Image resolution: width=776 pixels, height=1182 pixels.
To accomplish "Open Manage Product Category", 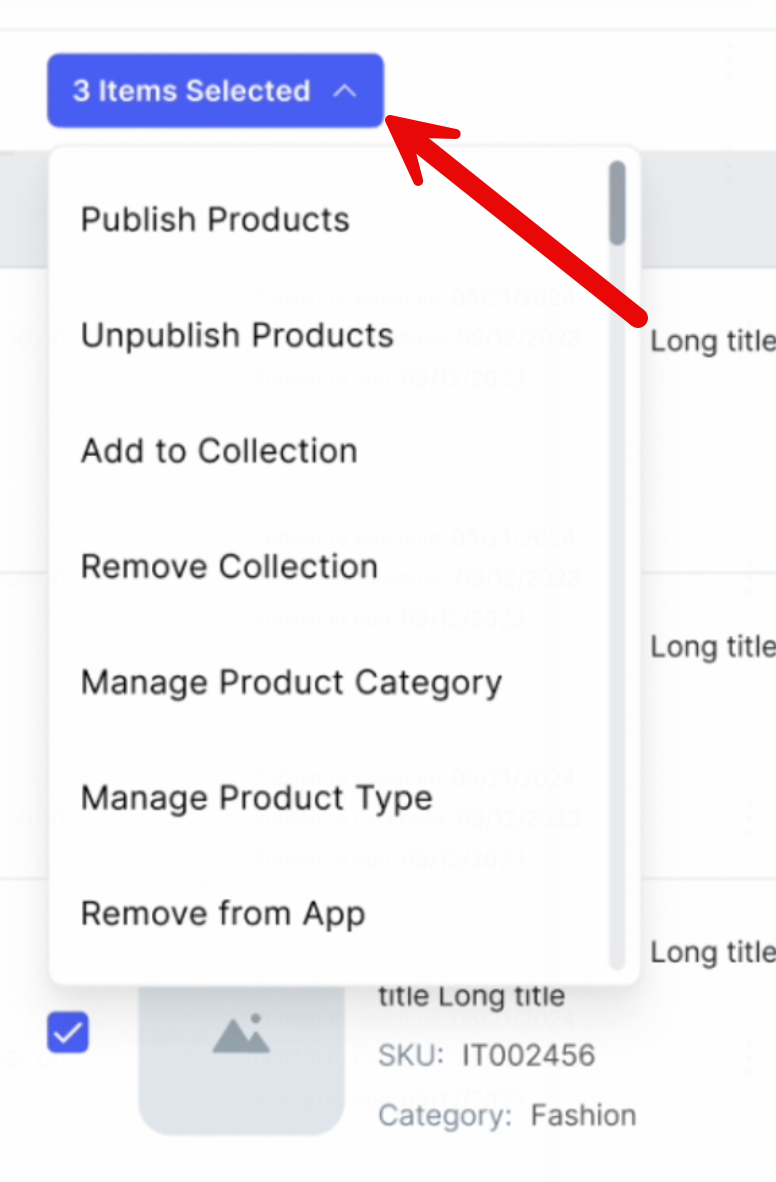I will (x=291, y=683).
